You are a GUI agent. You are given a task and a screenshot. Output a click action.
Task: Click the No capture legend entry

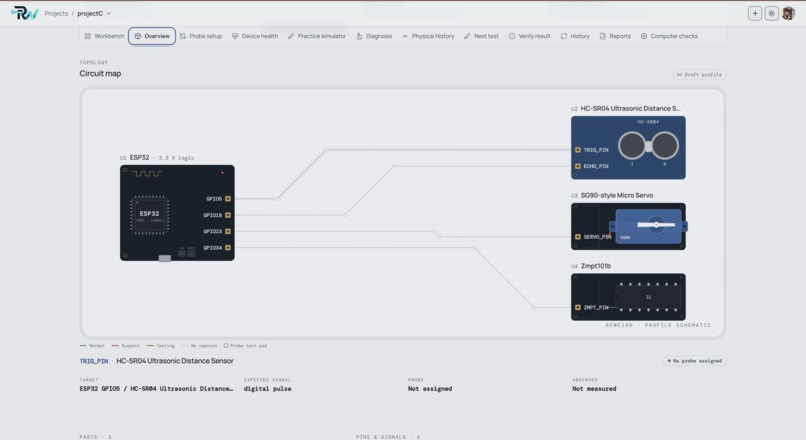[x=199, y=345]
